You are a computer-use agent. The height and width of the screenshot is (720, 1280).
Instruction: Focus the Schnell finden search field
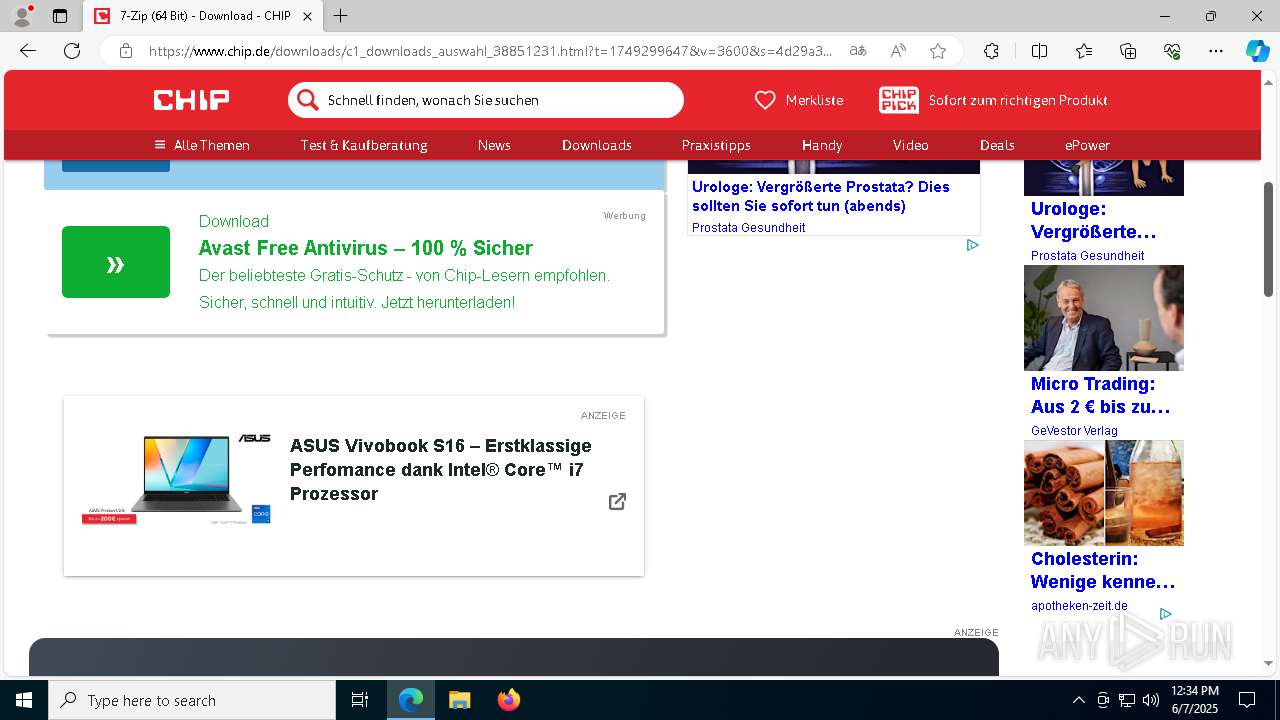486,100
